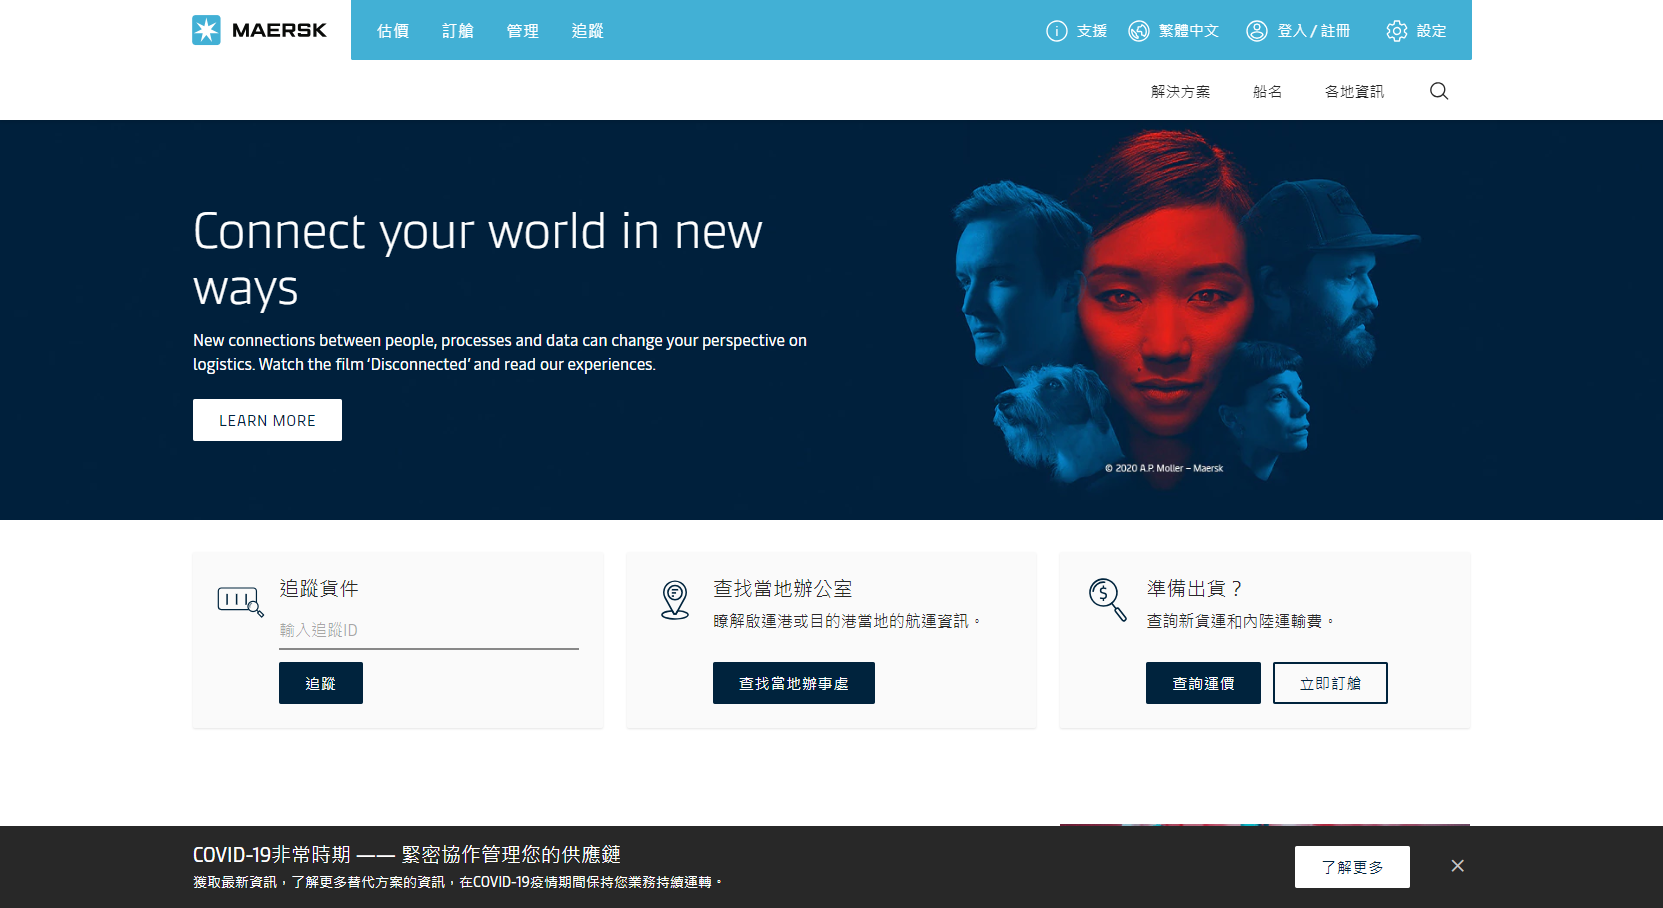The height and width of the screenshot is (908, 1663).
Task: Click 了解更多 in the COVID banner
Action: click(x=1351, y=867)
